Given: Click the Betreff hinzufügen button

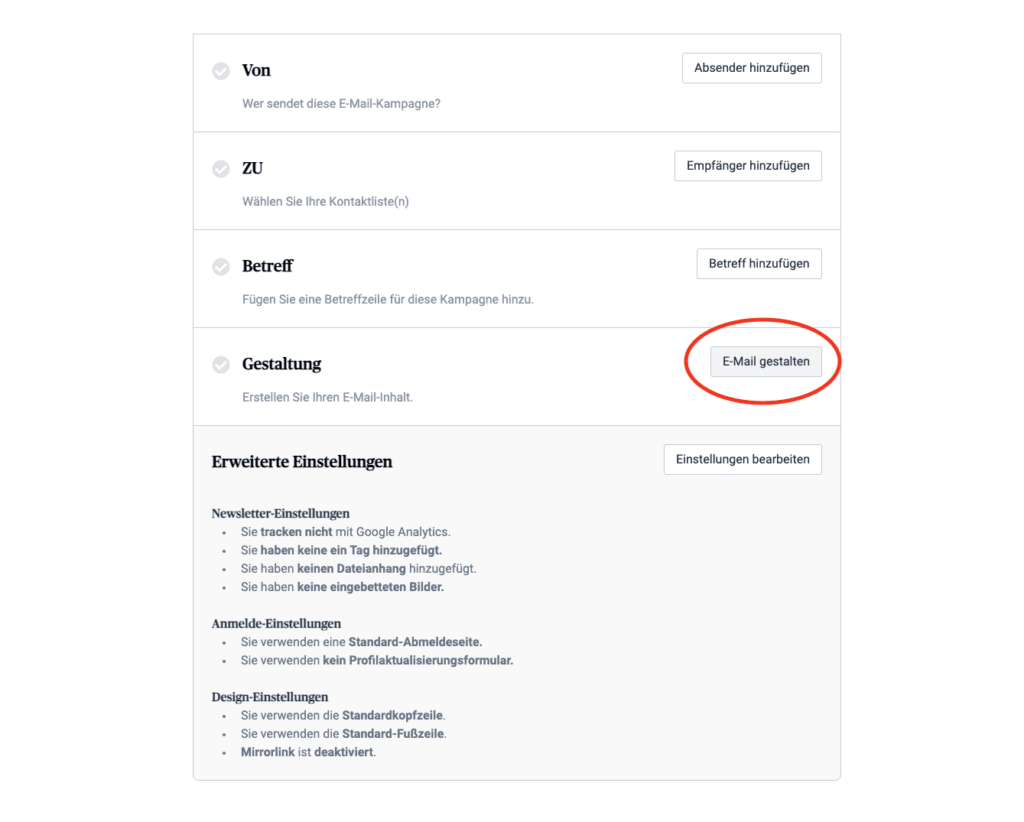Looking at the screenshot, I should pyautogui.click(x=759, y=264).
